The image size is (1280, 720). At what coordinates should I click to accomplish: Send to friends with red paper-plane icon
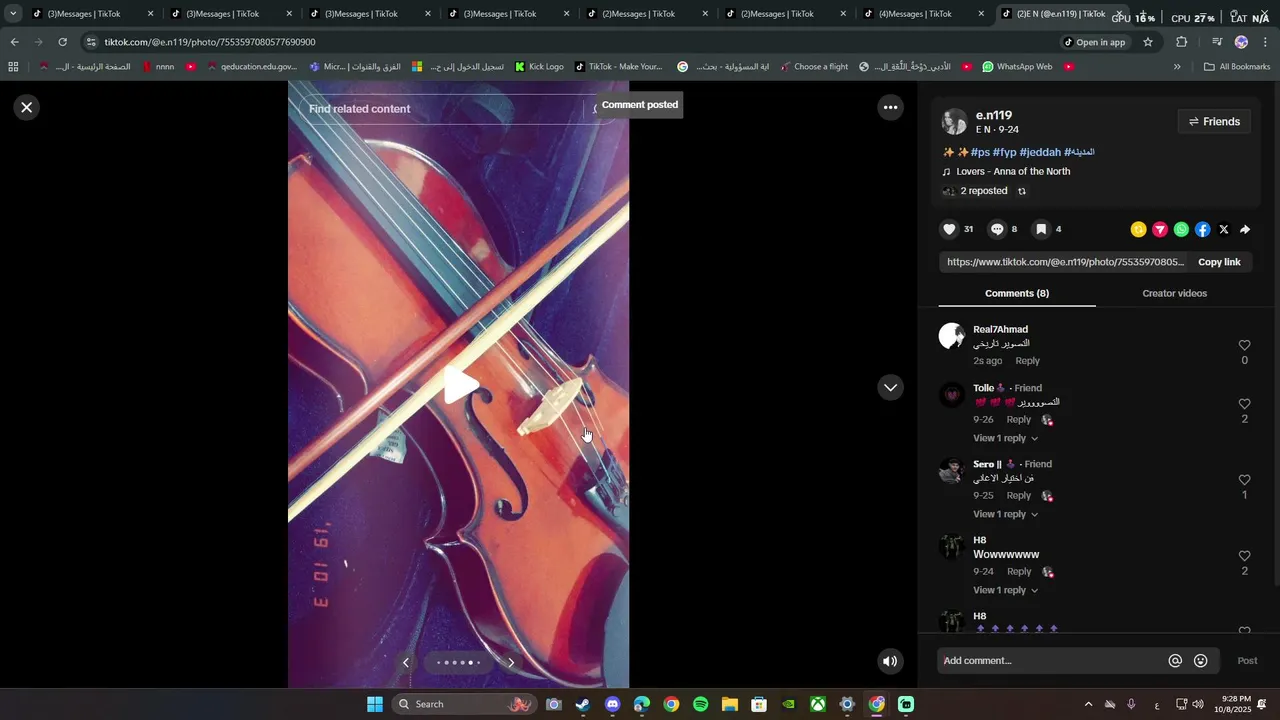tap(1160, 230)
